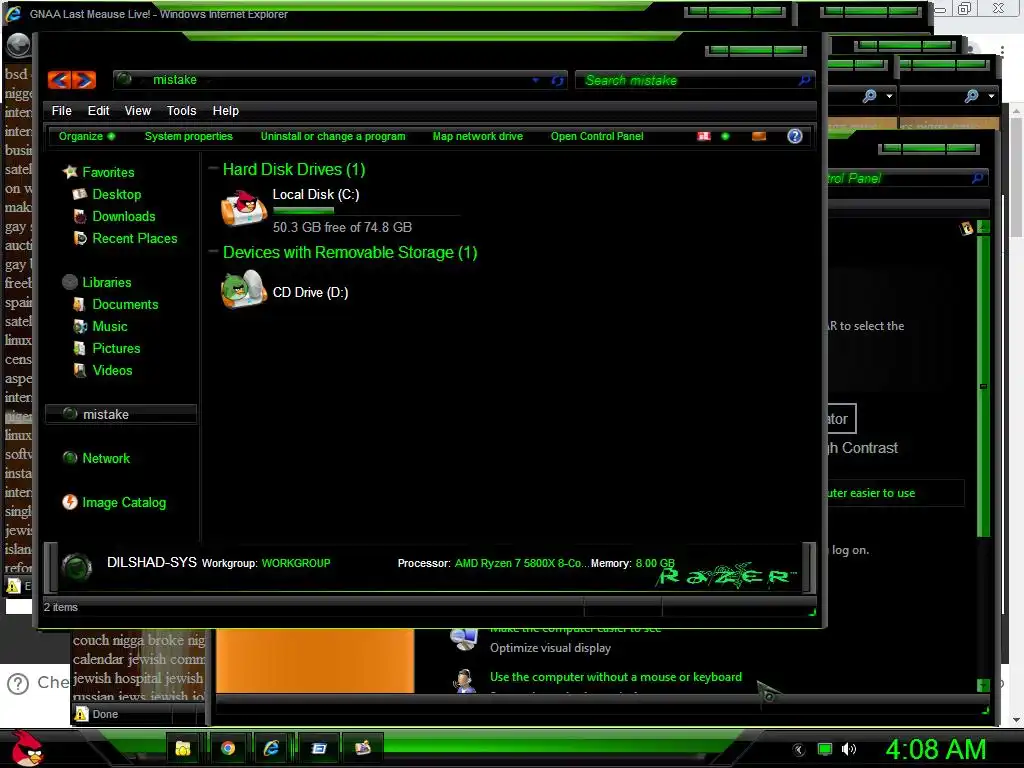Open Recent Places in Favorites
1024x768 pixels.
[x=135, y=238]
